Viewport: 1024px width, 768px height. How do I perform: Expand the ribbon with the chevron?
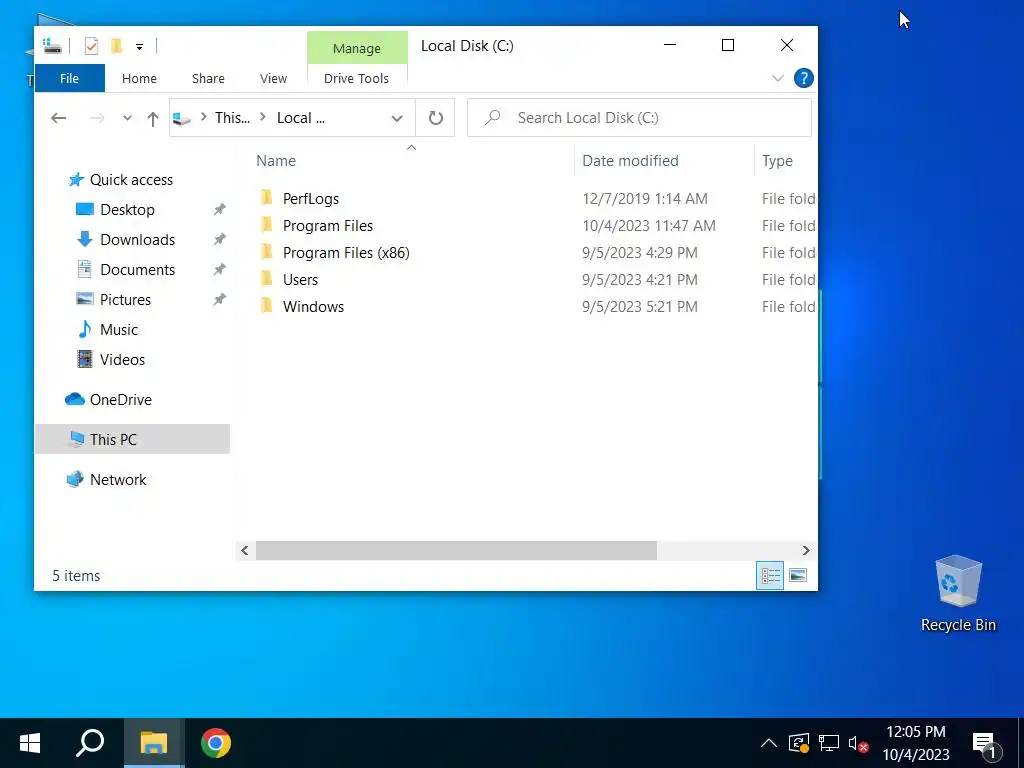778,78
